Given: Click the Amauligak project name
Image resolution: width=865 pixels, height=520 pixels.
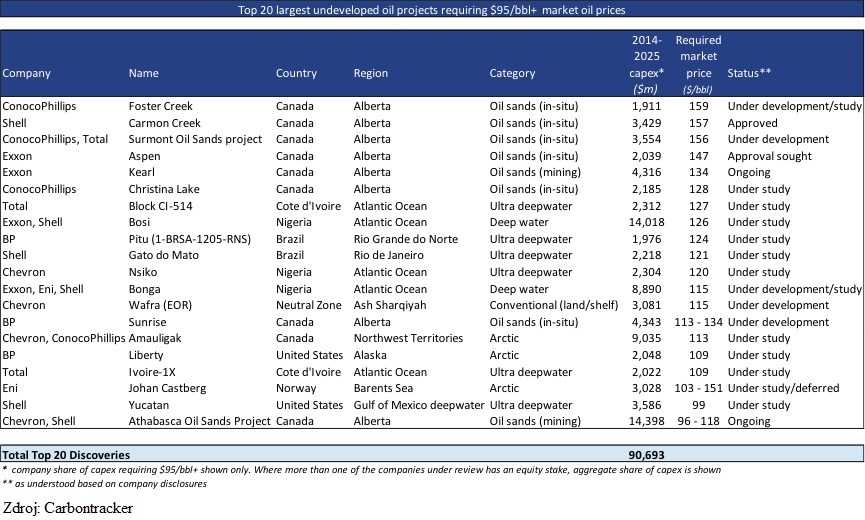Looking at the screenshot, I should point(155,338).
